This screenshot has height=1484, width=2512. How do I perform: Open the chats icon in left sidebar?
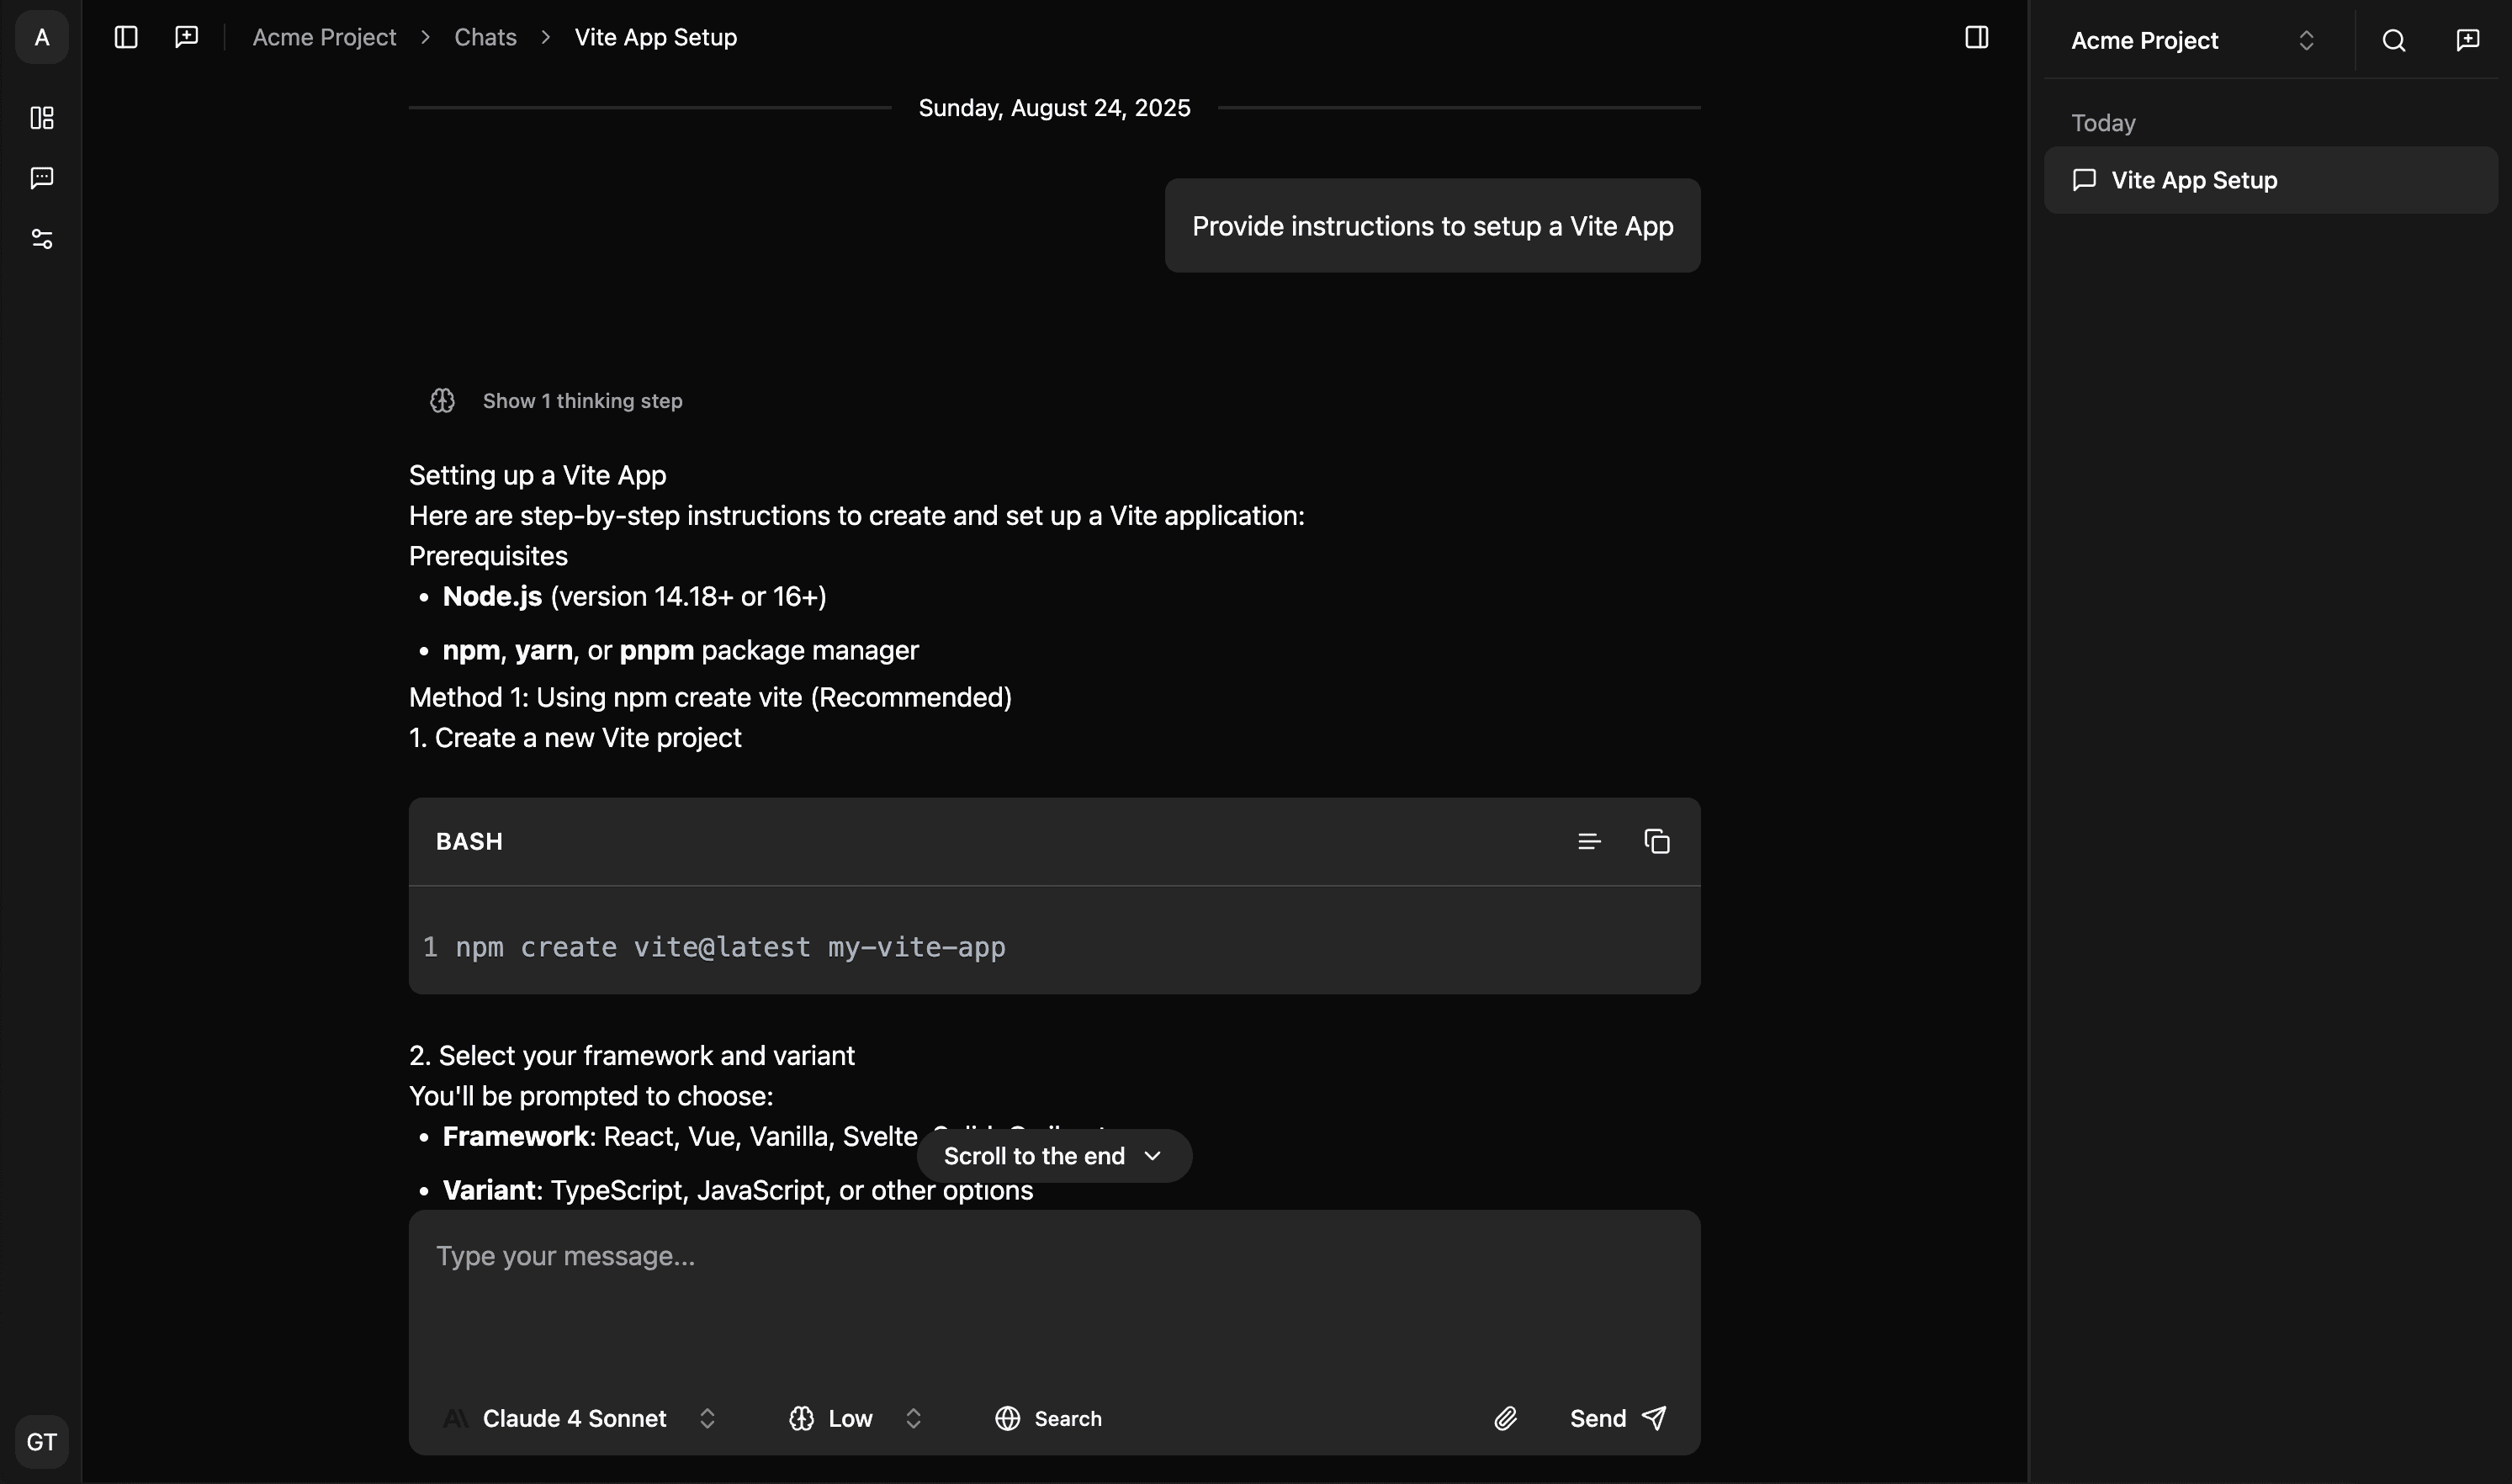point(41,178)
